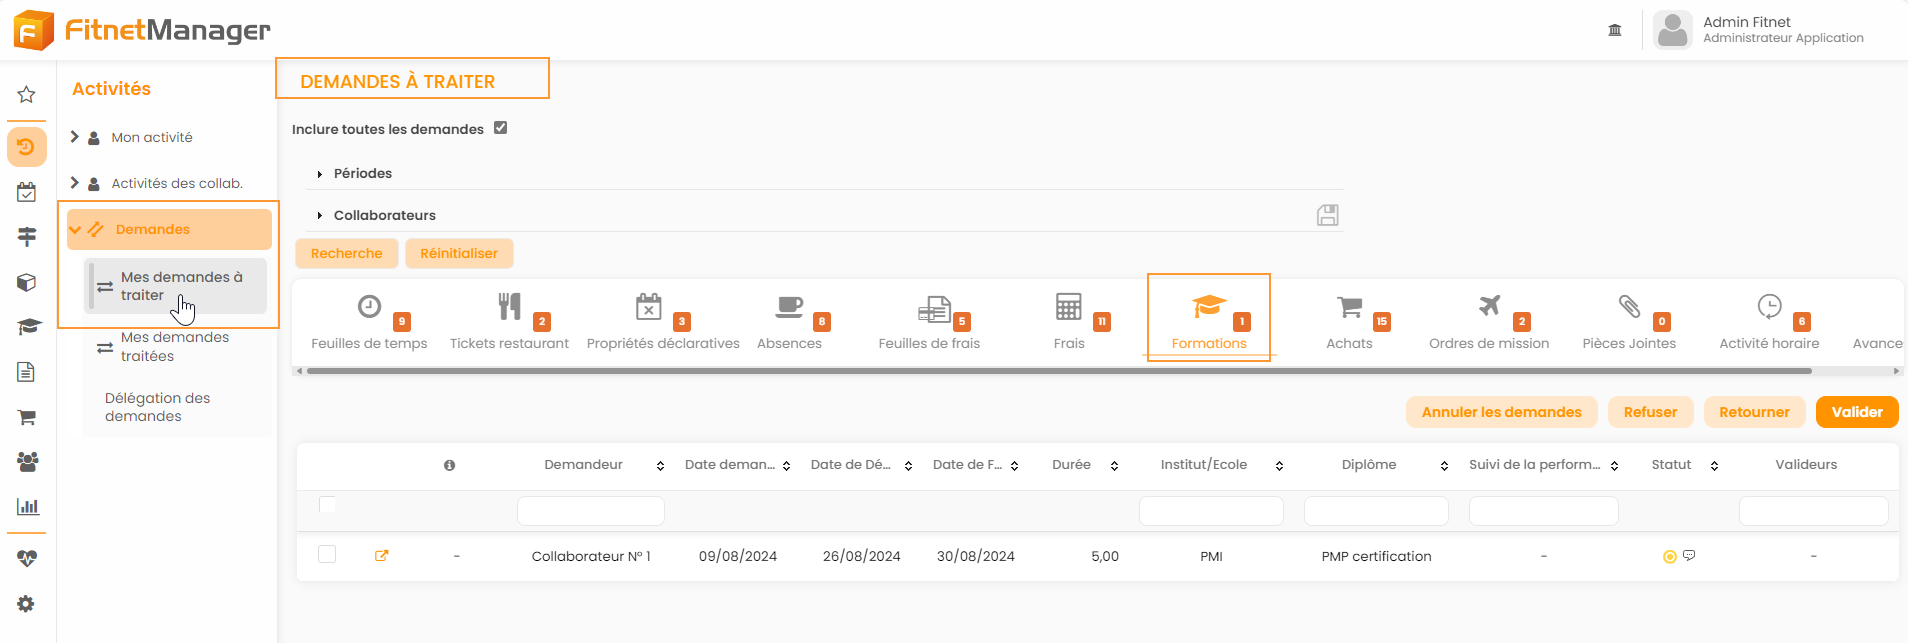Screen dimensions: 1908x643
Task: Tick the checkbox for Collaborateur N° 1 row
Action: click(x=327, y=554)
